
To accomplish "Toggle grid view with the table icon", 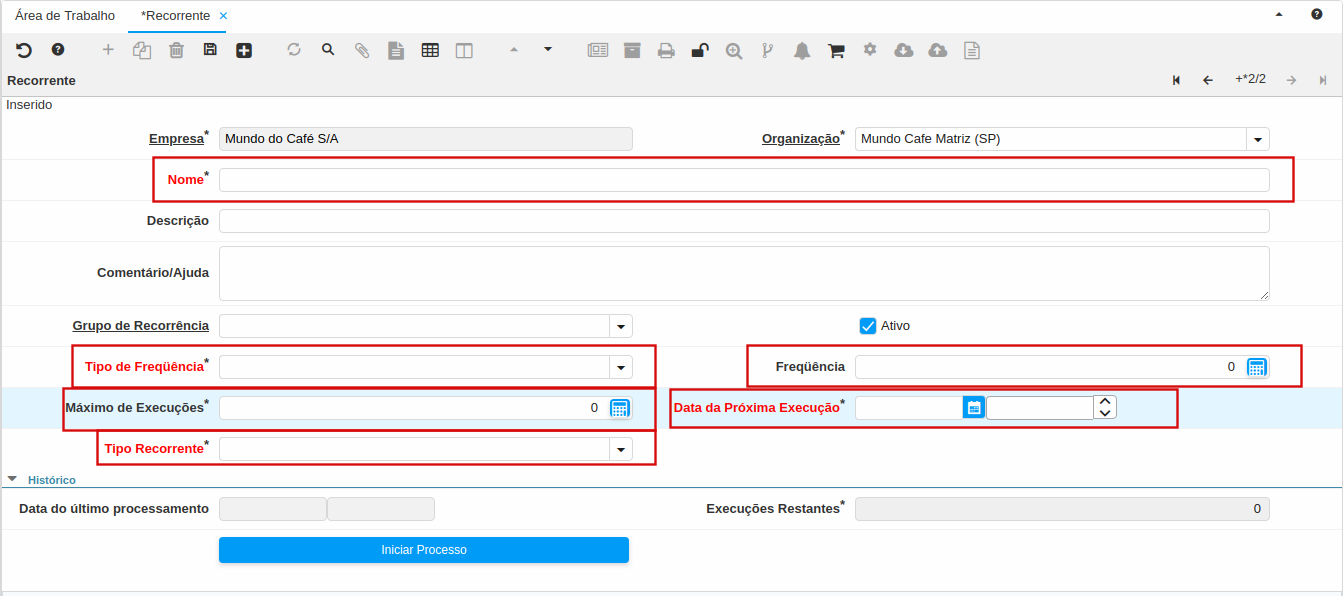I will 430,50.
